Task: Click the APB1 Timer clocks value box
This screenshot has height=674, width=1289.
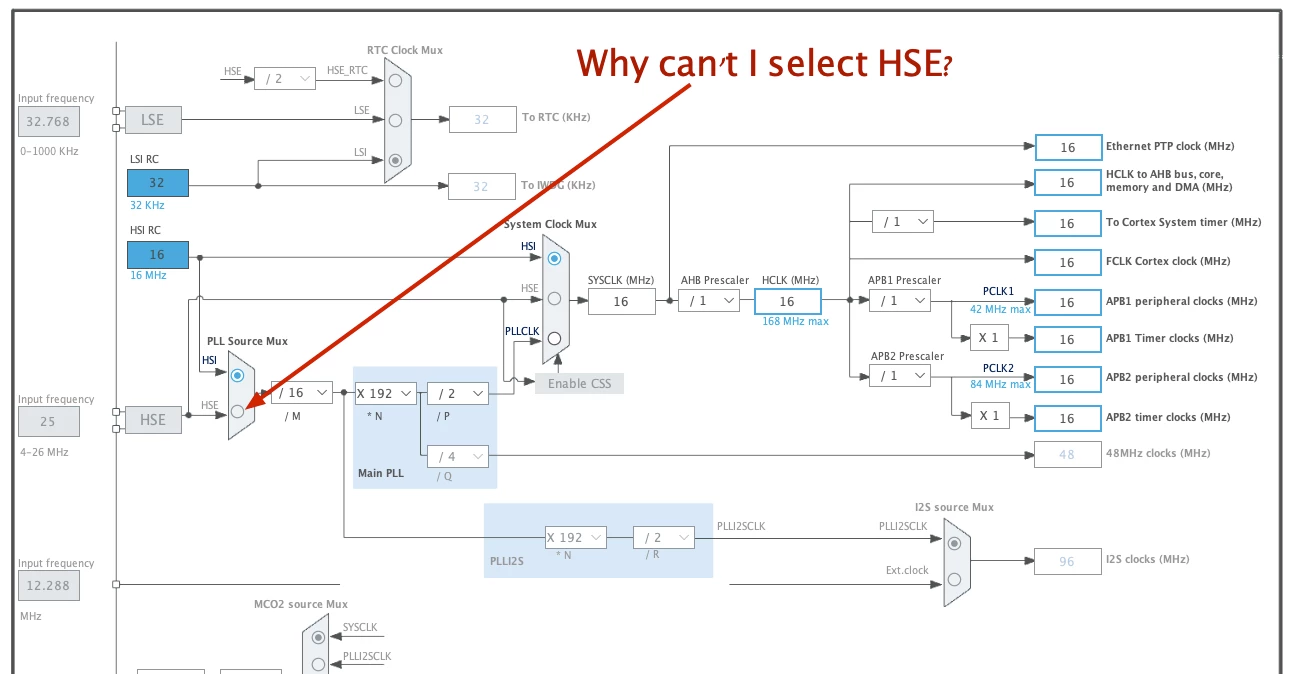Action: click(x=1068, y=339)
